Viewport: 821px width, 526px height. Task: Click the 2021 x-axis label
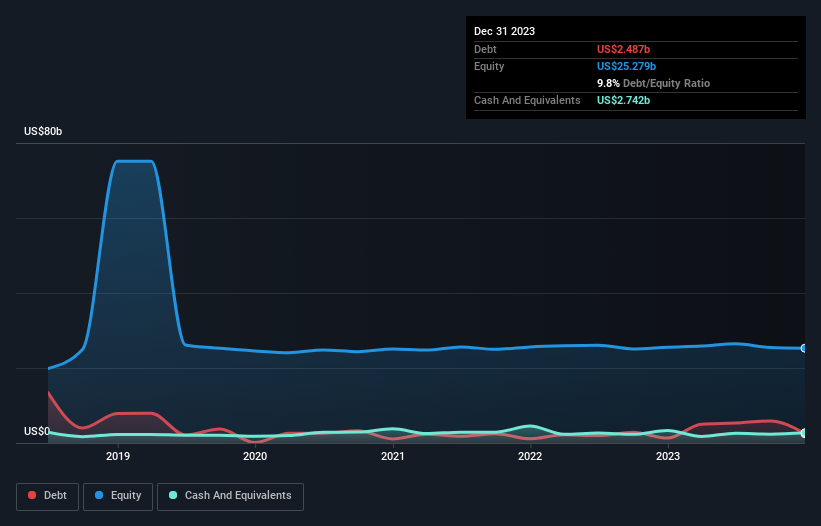coord(393,456)
